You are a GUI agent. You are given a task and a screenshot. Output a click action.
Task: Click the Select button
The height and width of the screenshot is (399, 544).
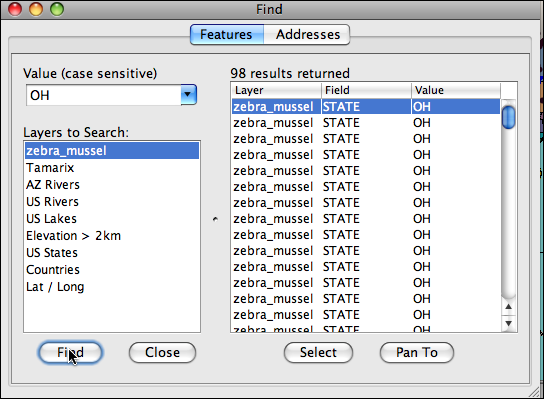318,353
